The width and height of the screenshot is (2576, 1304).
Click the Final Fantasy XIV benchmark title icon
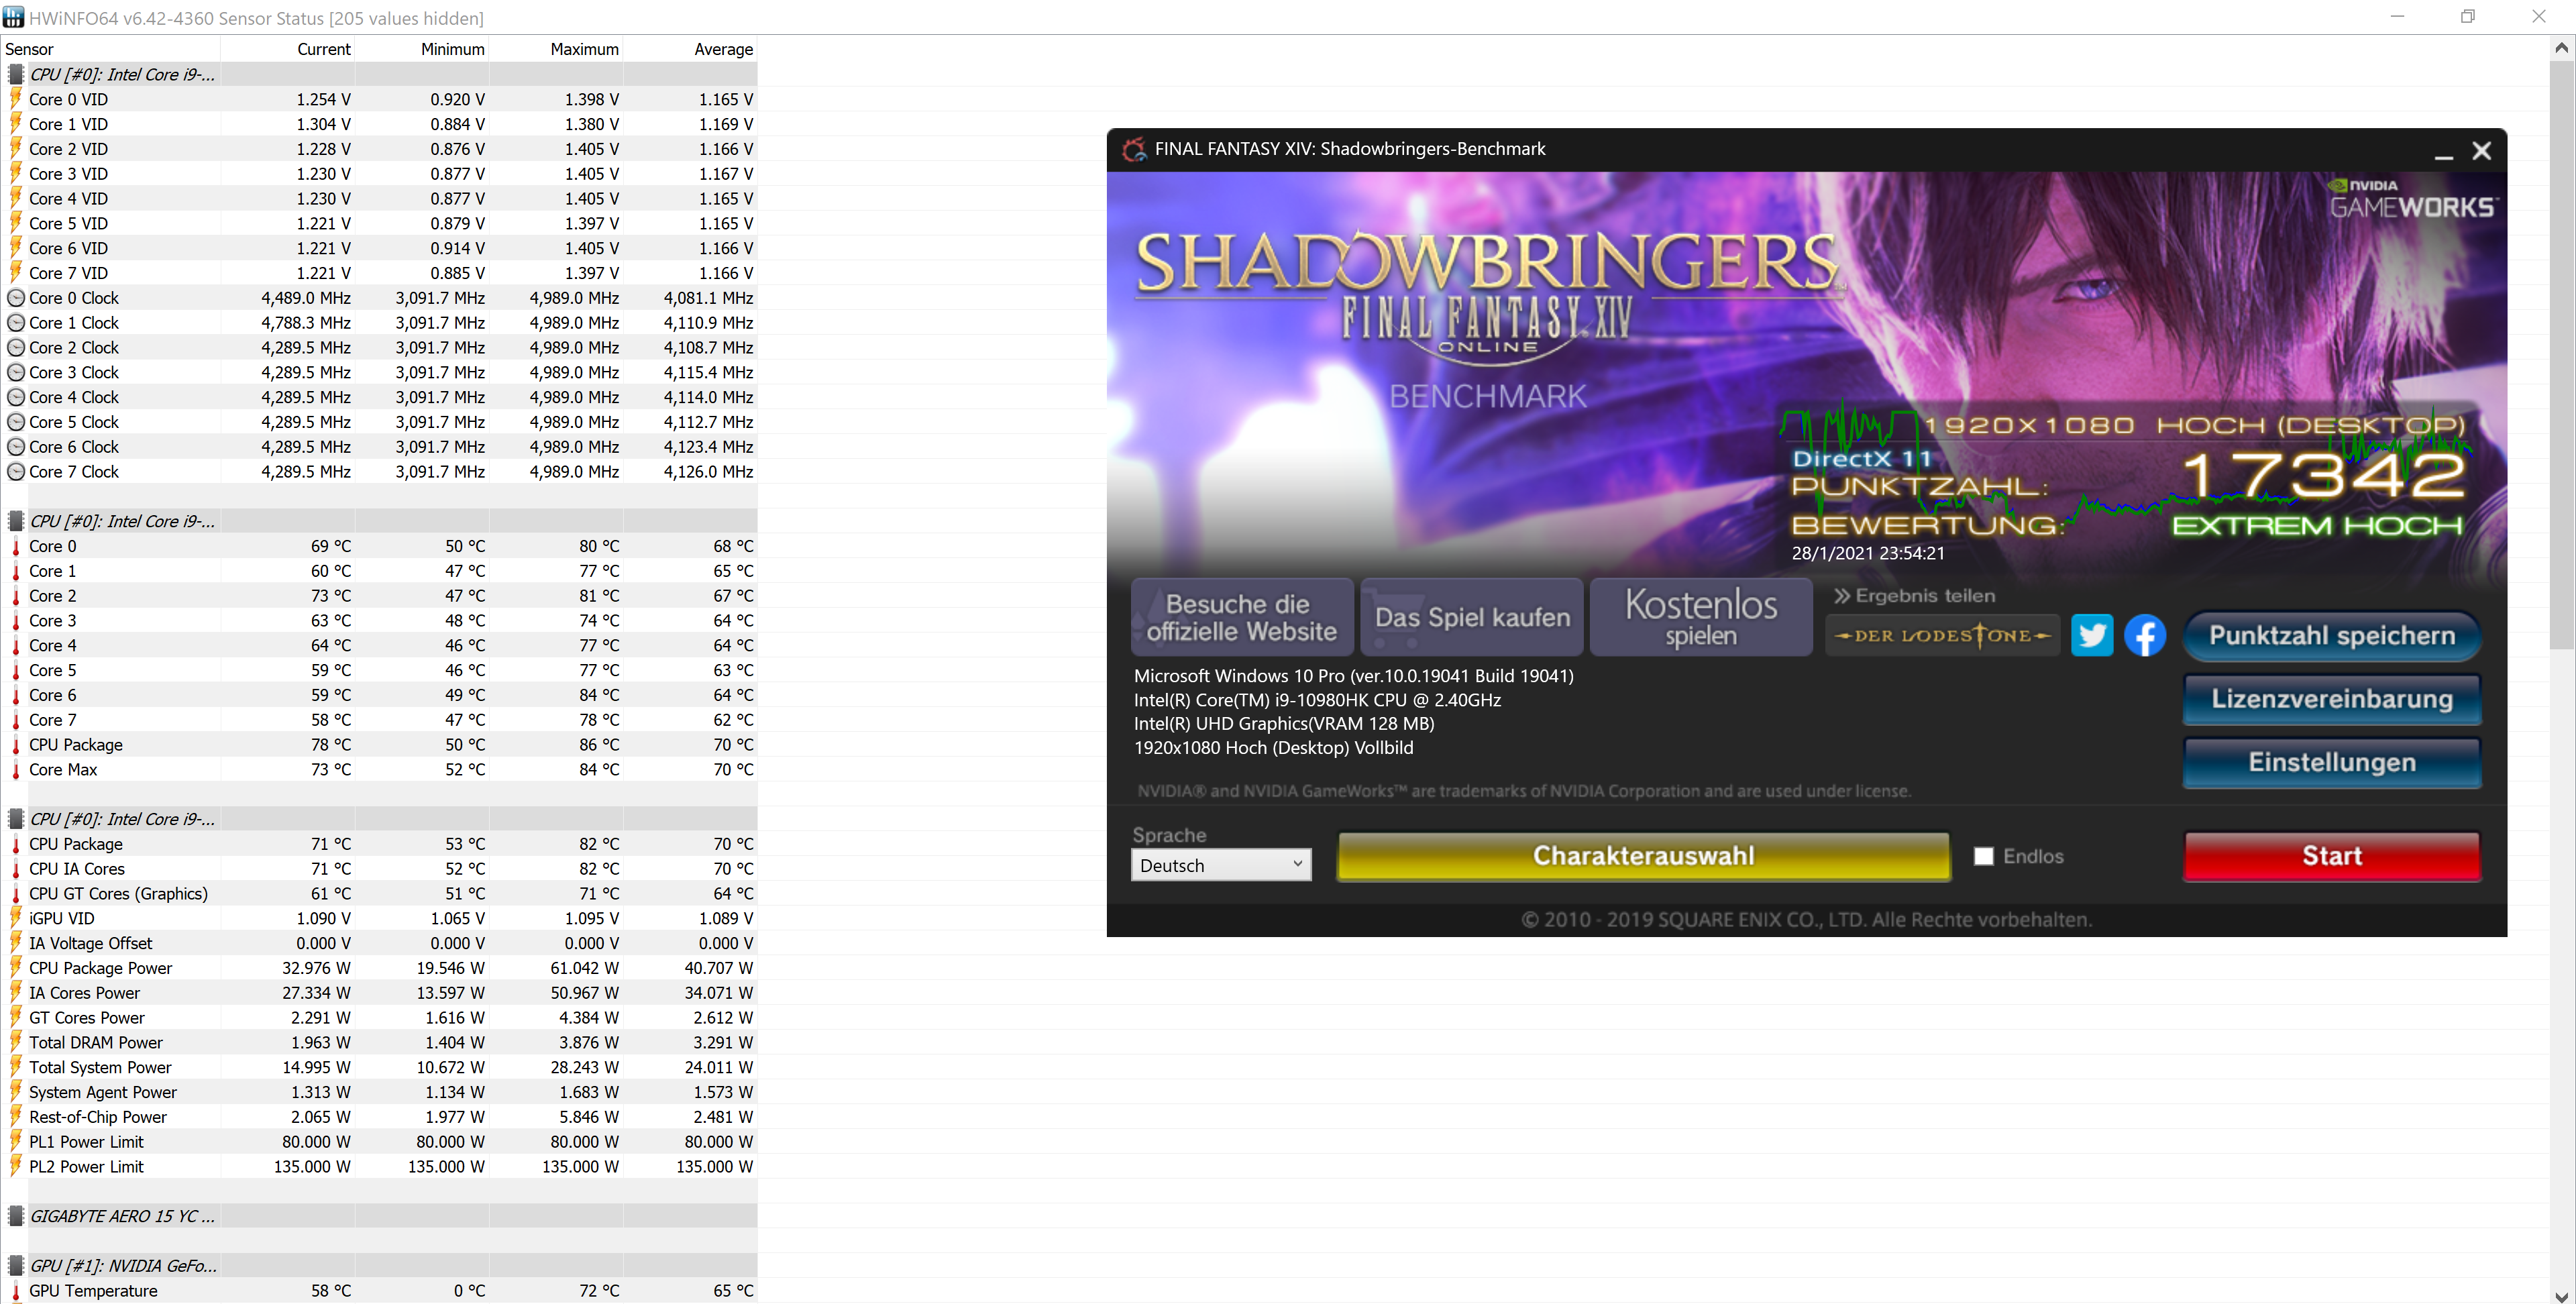pos(1133,149)
